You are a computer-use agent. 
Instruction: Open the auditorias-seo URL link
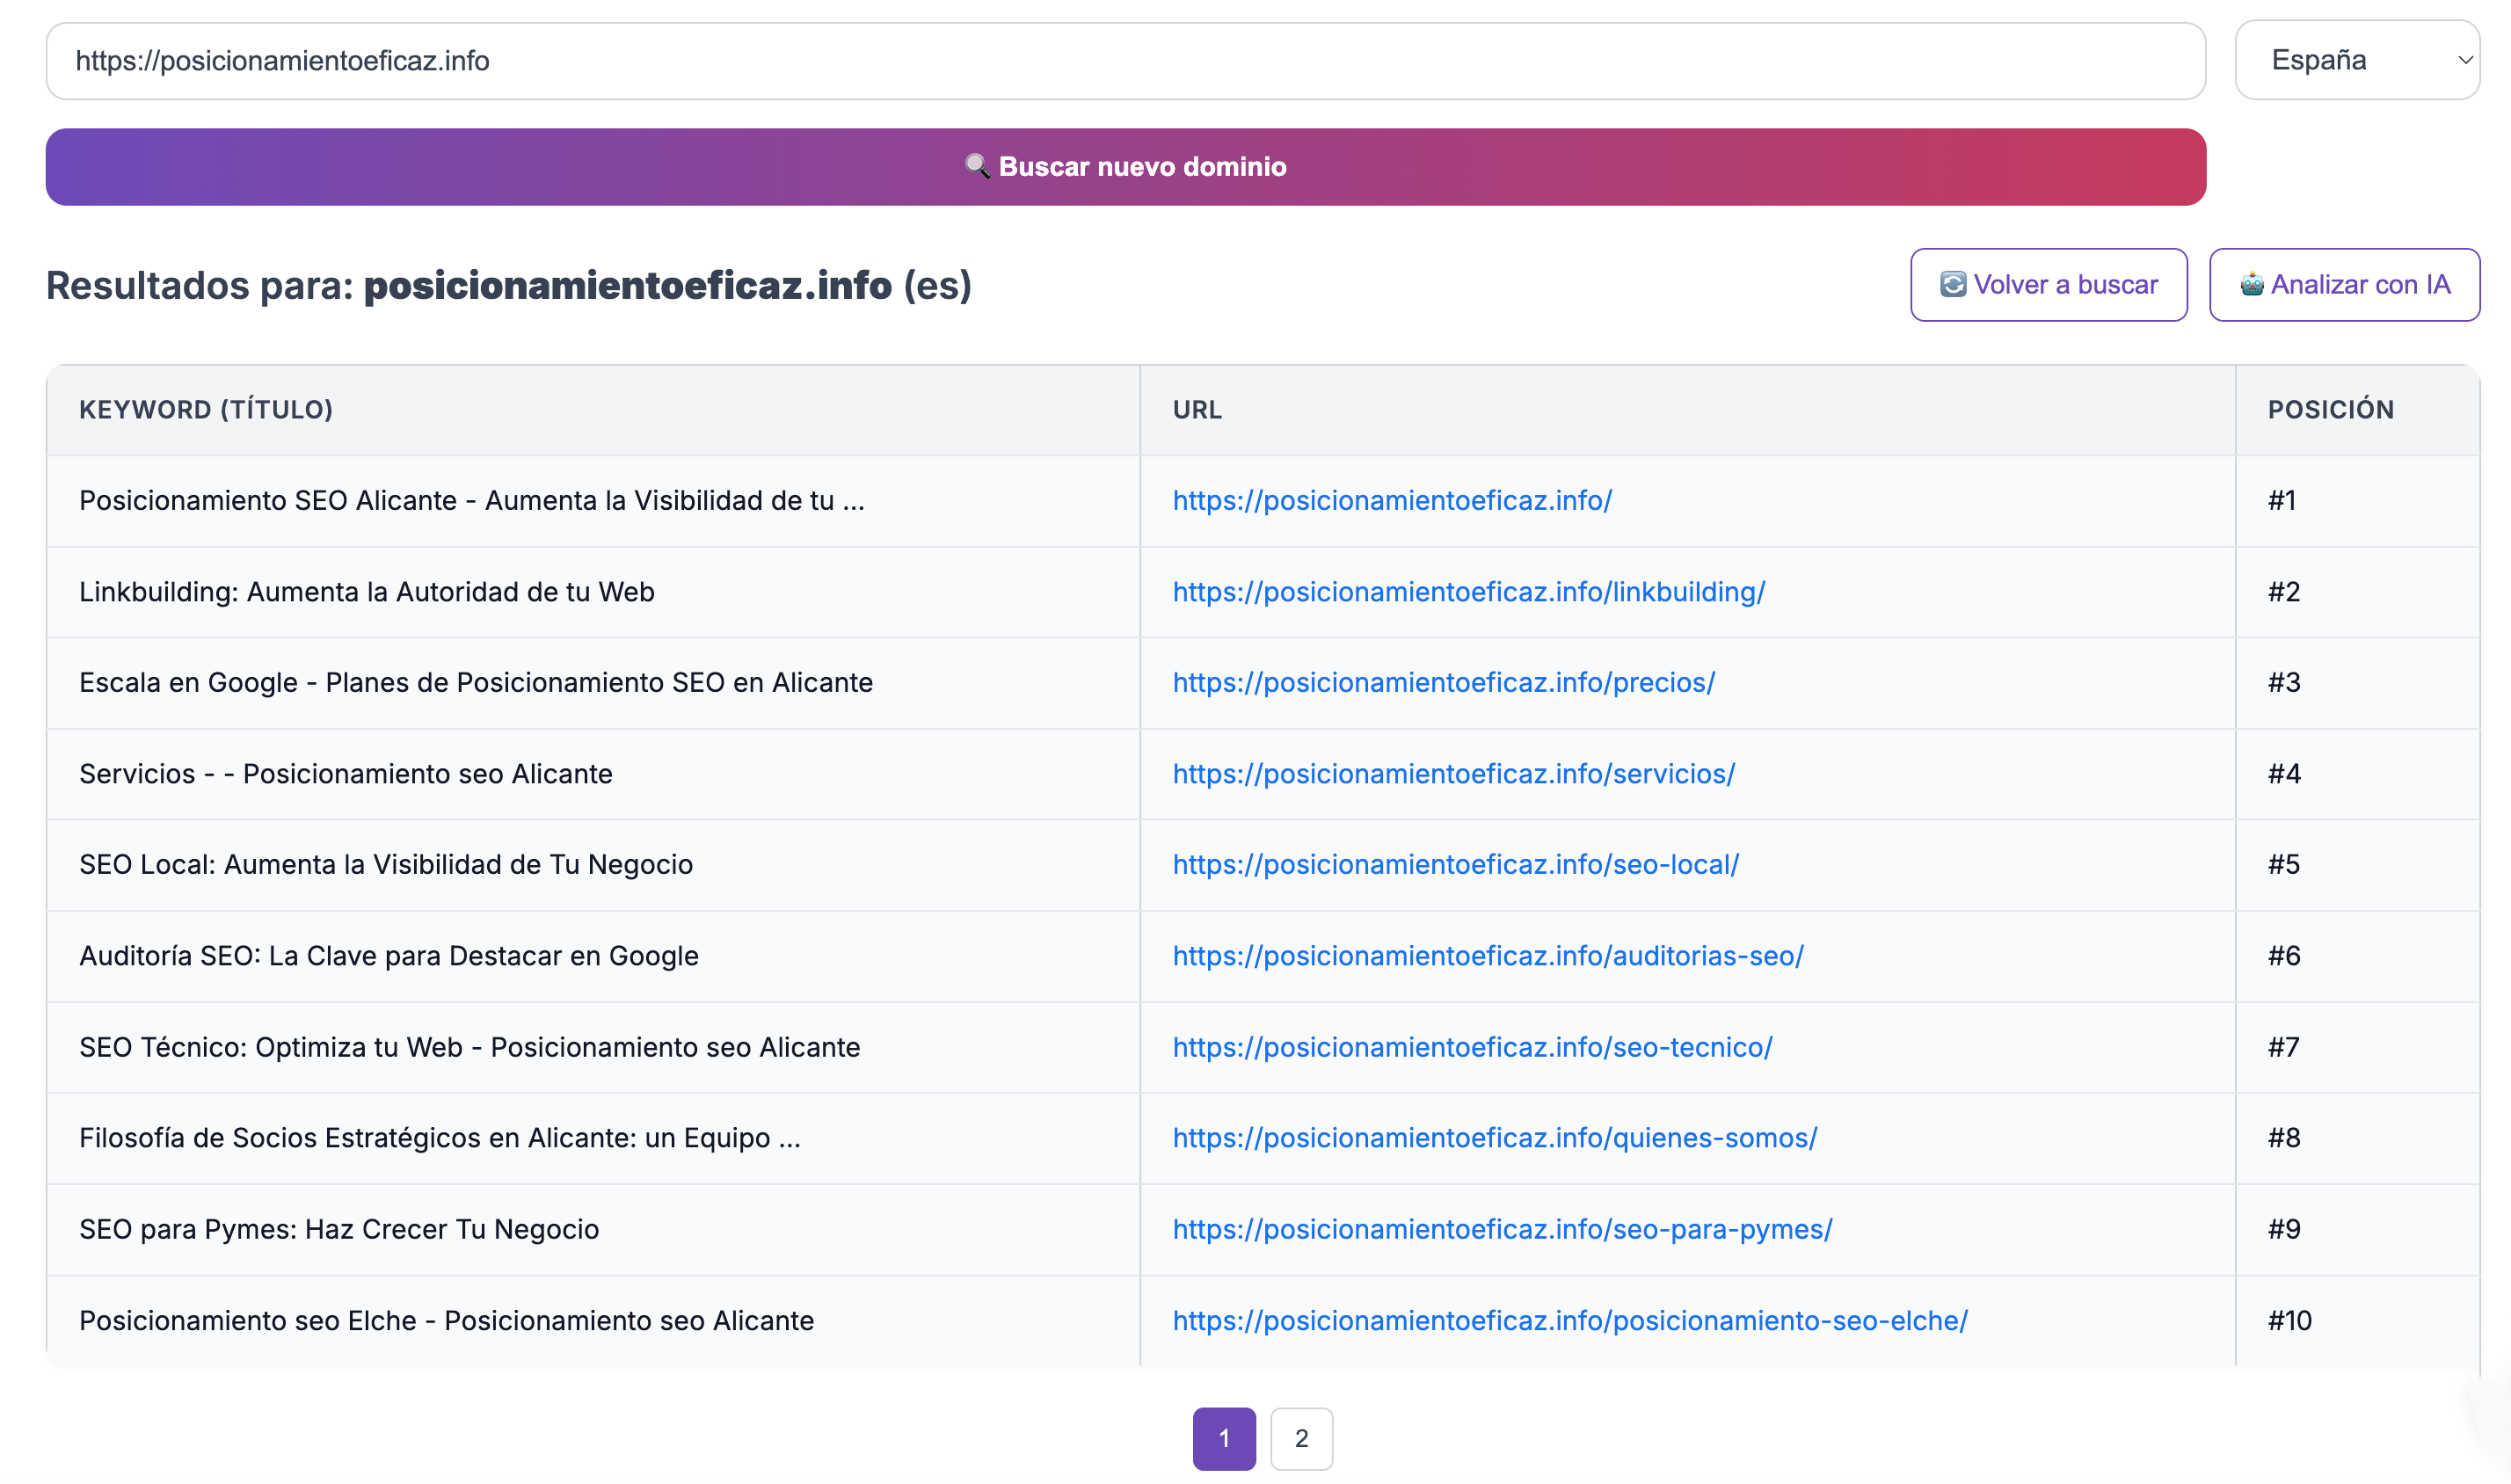click(1487, 955)
